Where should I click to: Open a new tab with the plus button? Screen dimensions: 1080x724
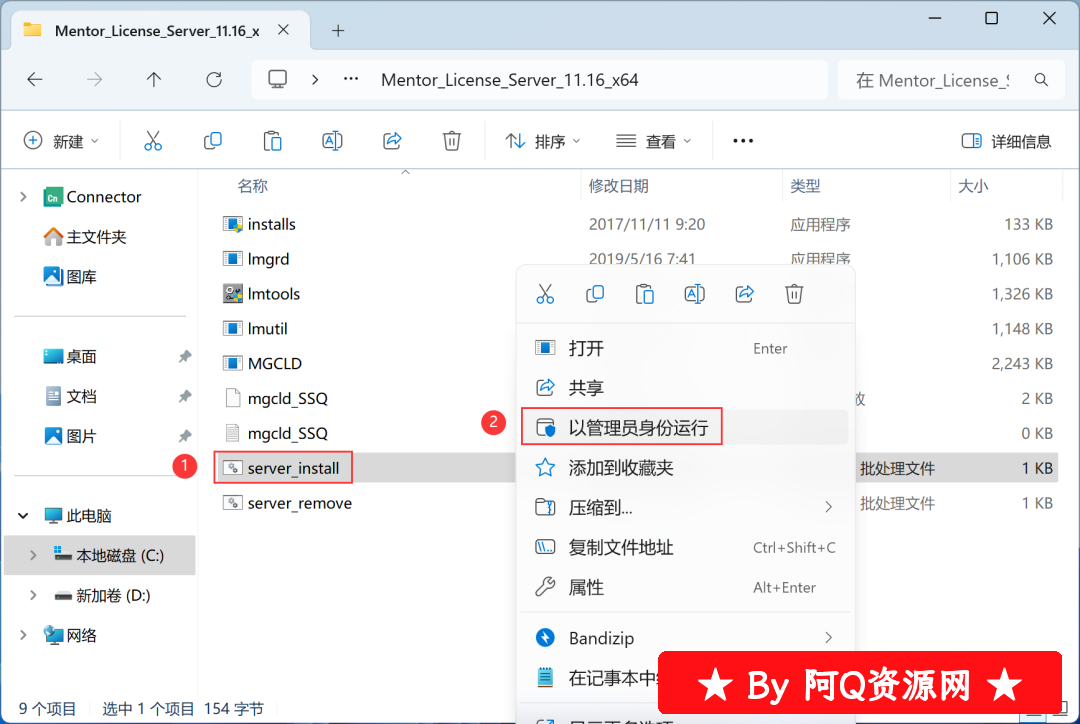click(338, 30)
